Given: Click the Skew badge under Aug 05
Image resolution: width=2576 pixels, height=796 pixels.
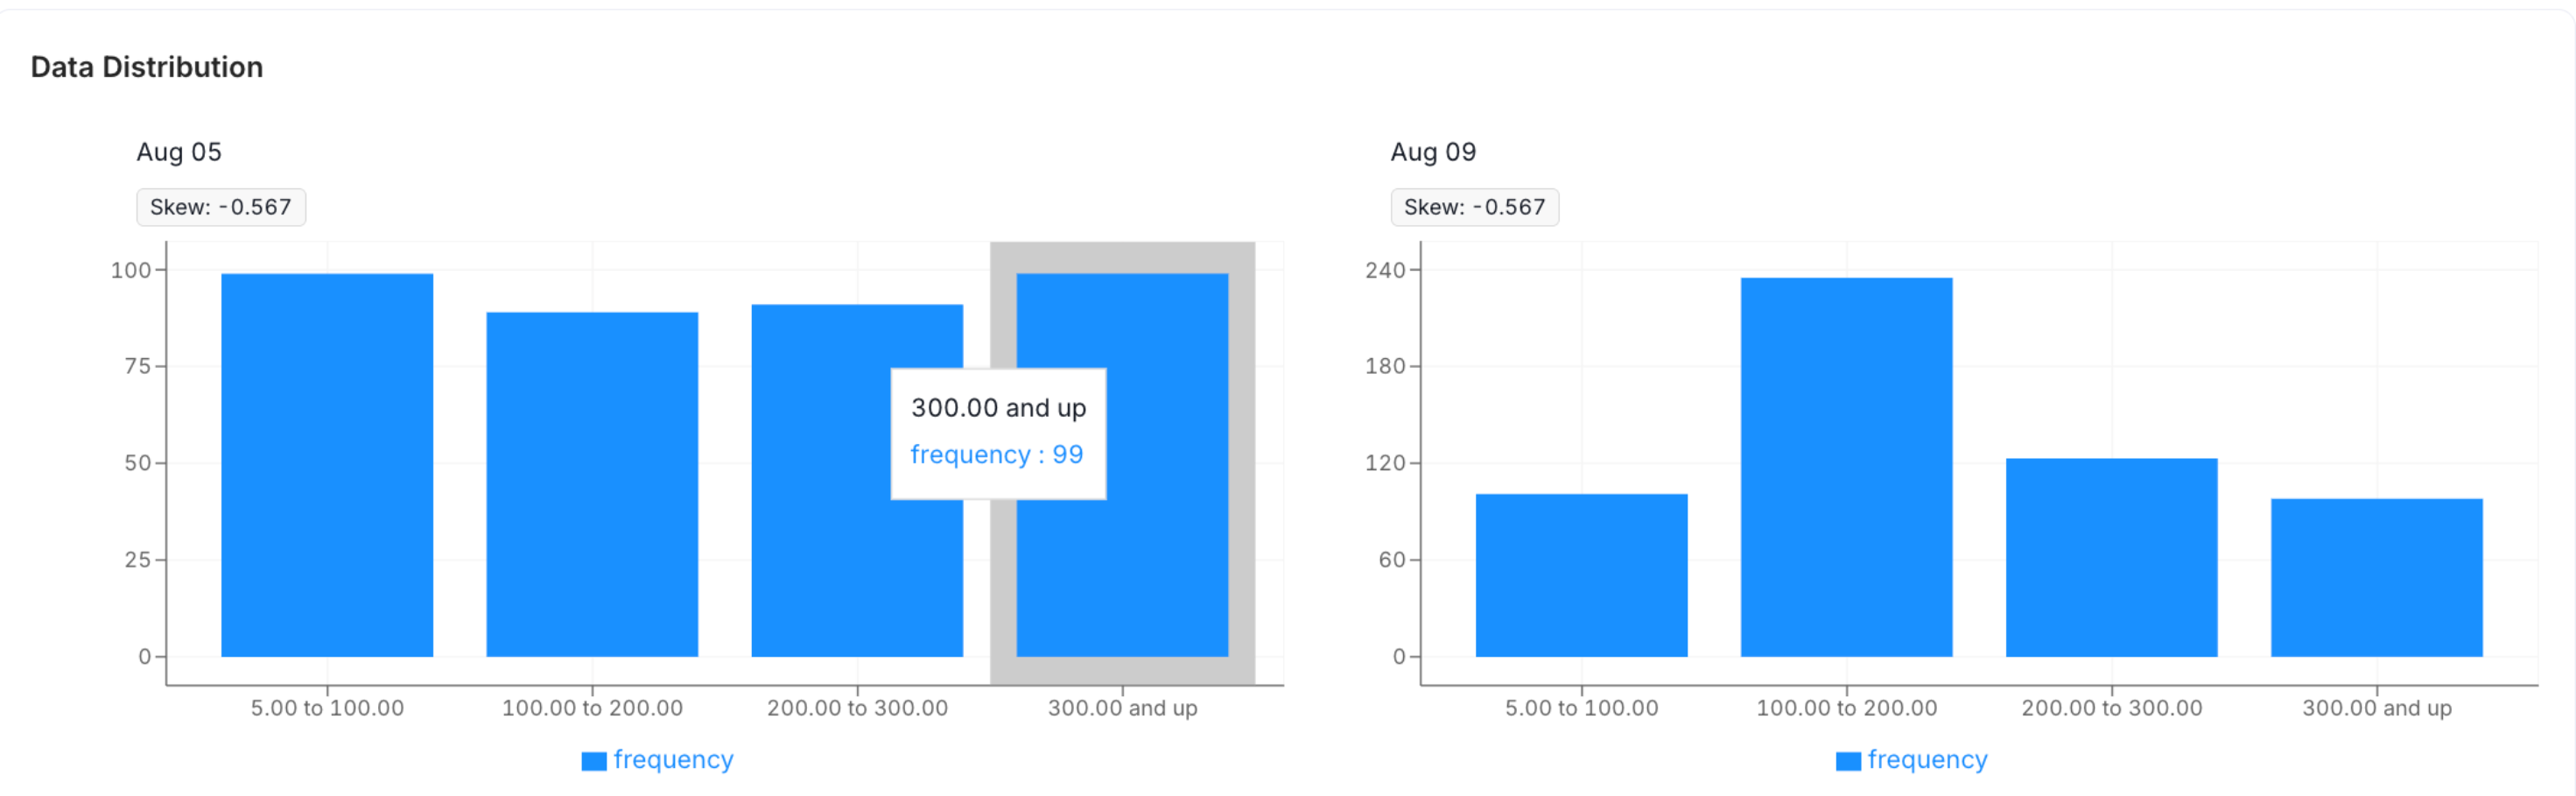Looking at the screenshot, I should click(x=221, y=207).
